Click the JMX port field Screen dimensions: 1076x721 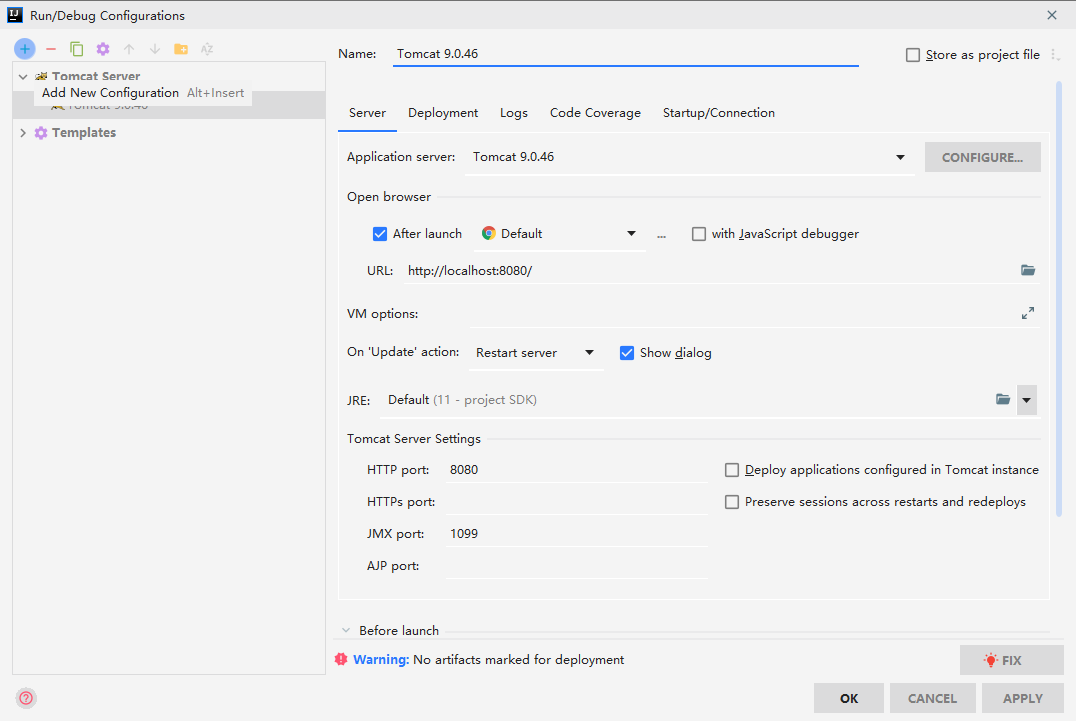[x=576, y=534]
